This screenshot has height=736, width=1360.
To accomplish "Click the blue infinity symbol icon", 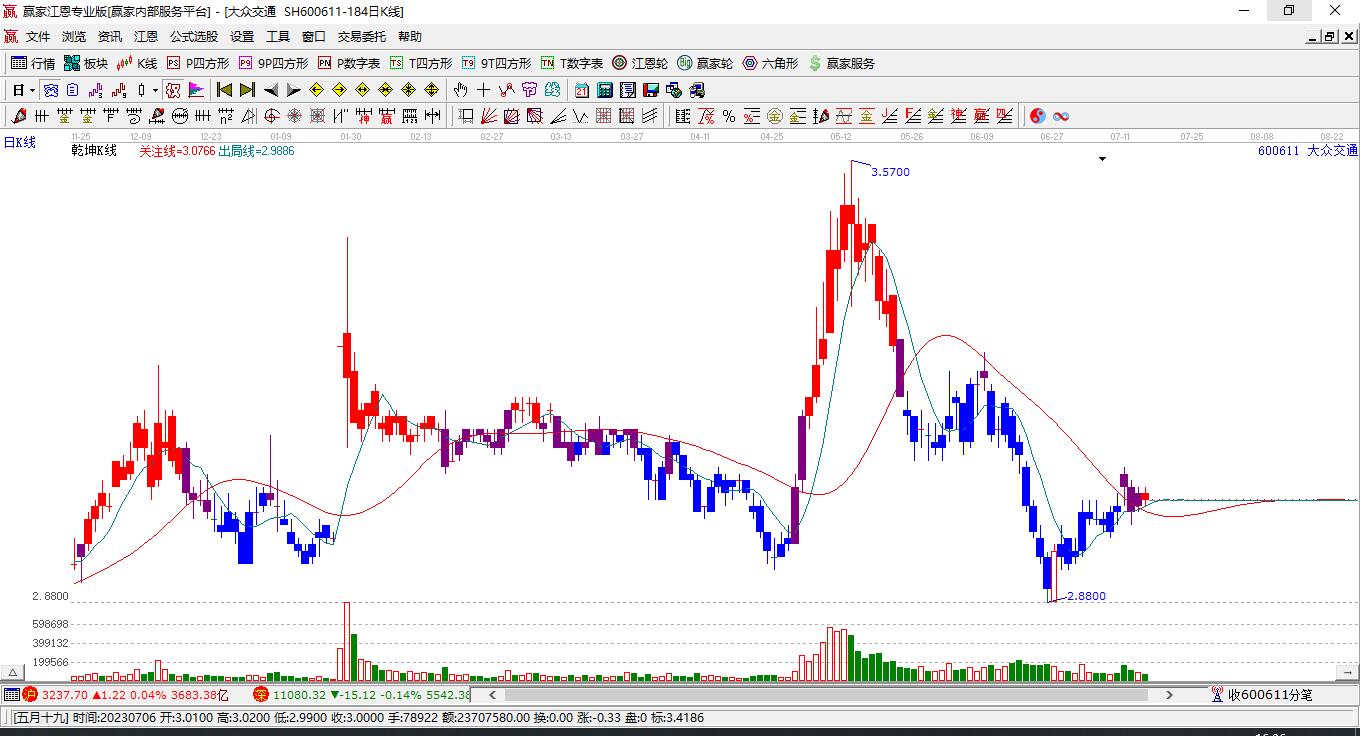I will pos(1060,116).
